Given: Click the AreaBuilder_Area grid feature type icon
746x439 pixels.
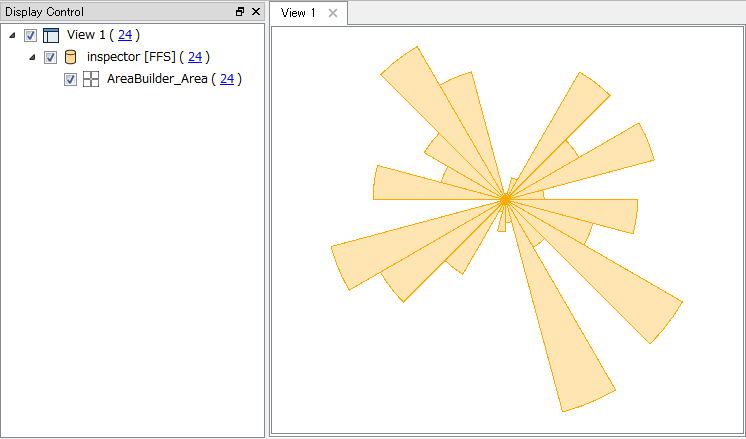Looking at the screenshot, I should (x=90, y=79).
